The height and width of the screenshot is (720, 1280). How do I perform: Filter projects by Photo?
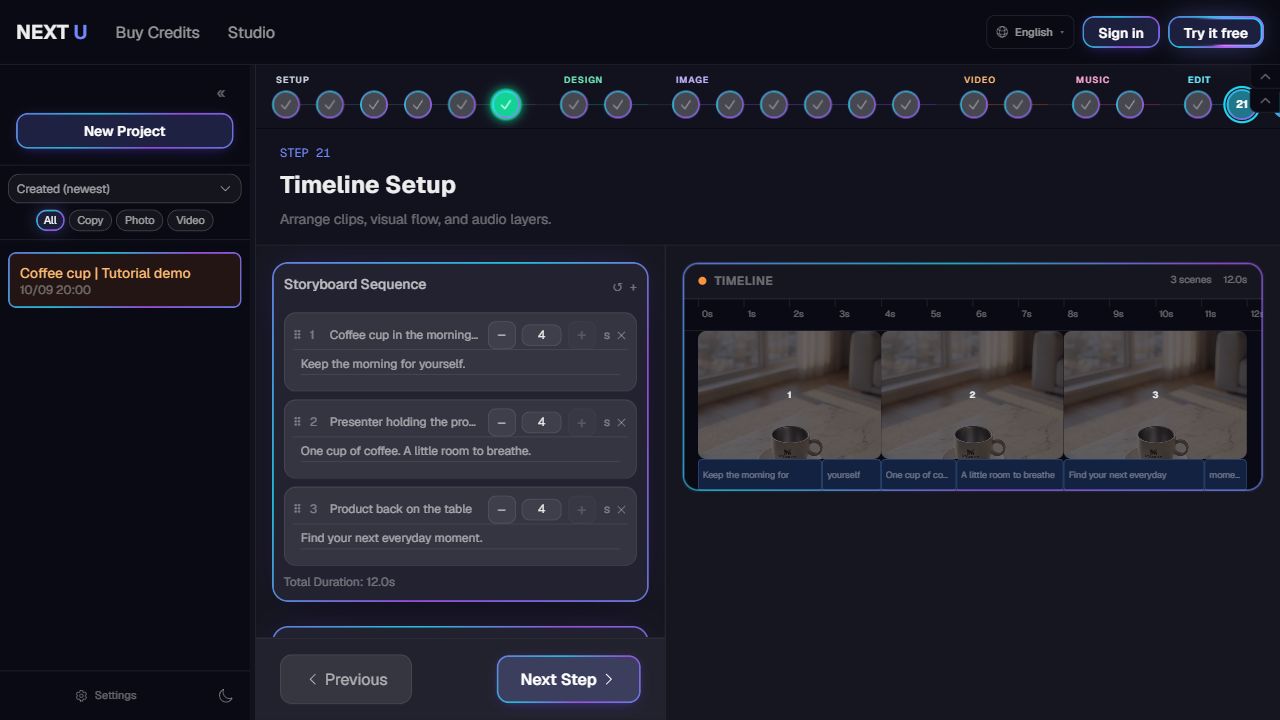click(139, 220)
